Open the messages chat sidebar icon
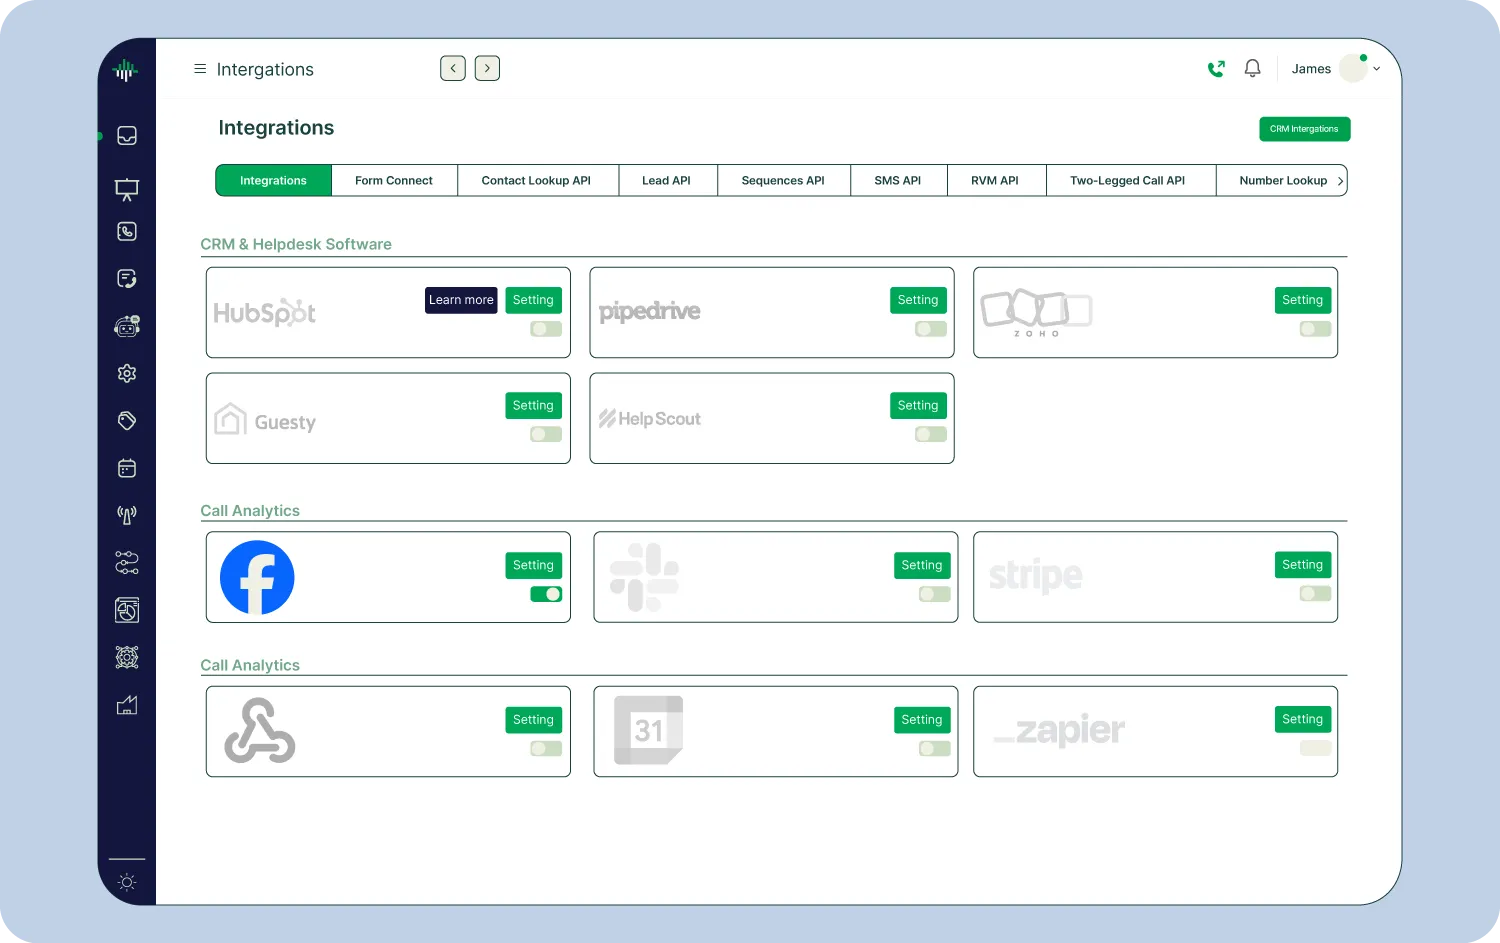 (x=127, y=279)
